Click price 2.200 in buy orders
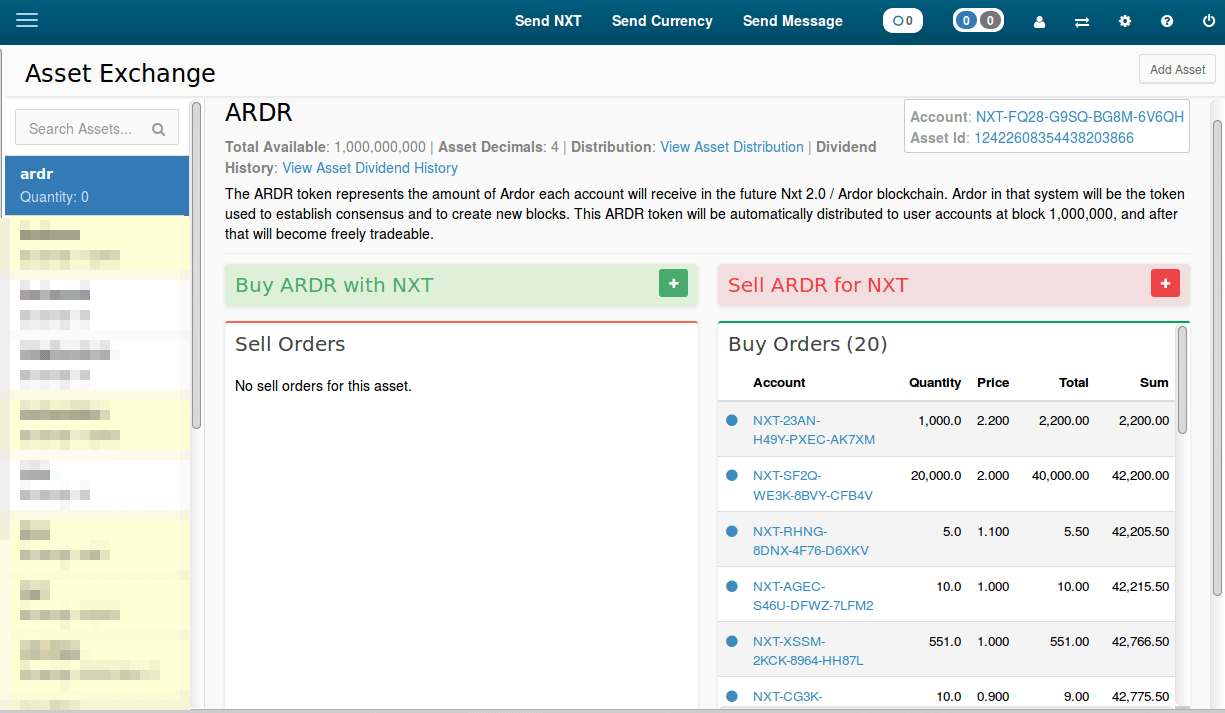The image size is (1225, 713). click(993, 421)
